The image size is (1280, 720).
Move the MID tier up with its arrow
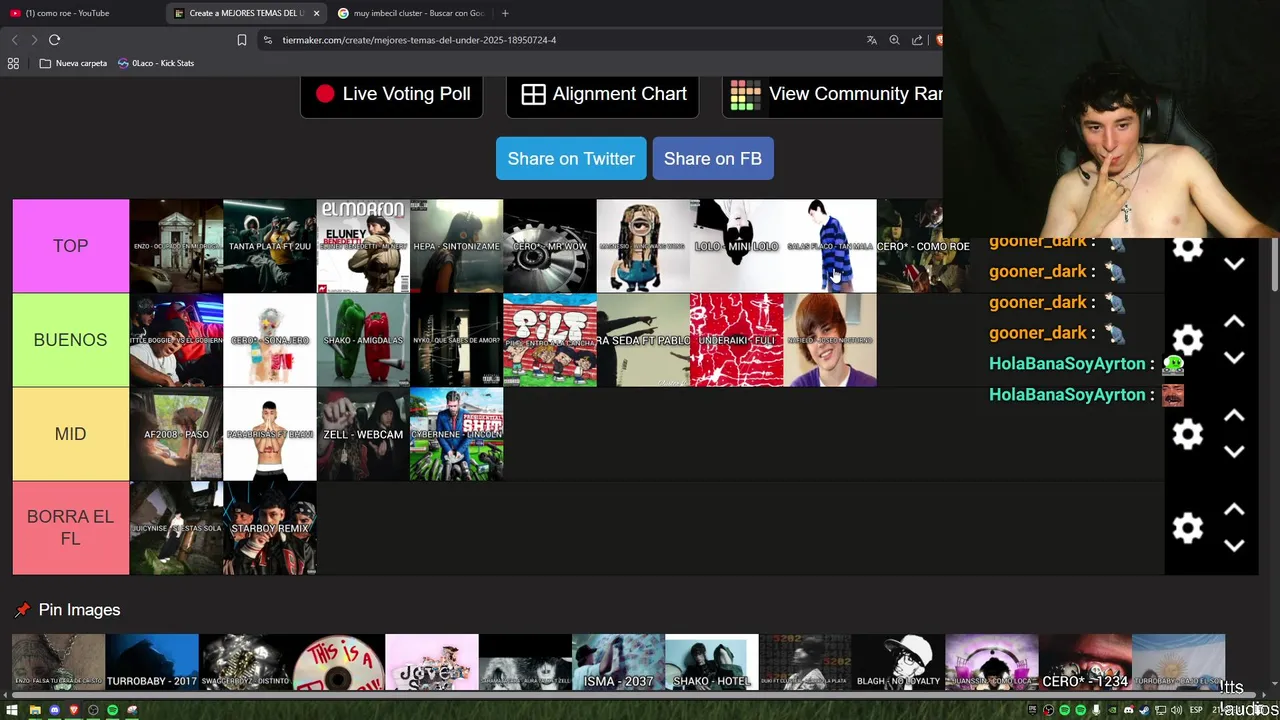click(x=1234, y=416)
